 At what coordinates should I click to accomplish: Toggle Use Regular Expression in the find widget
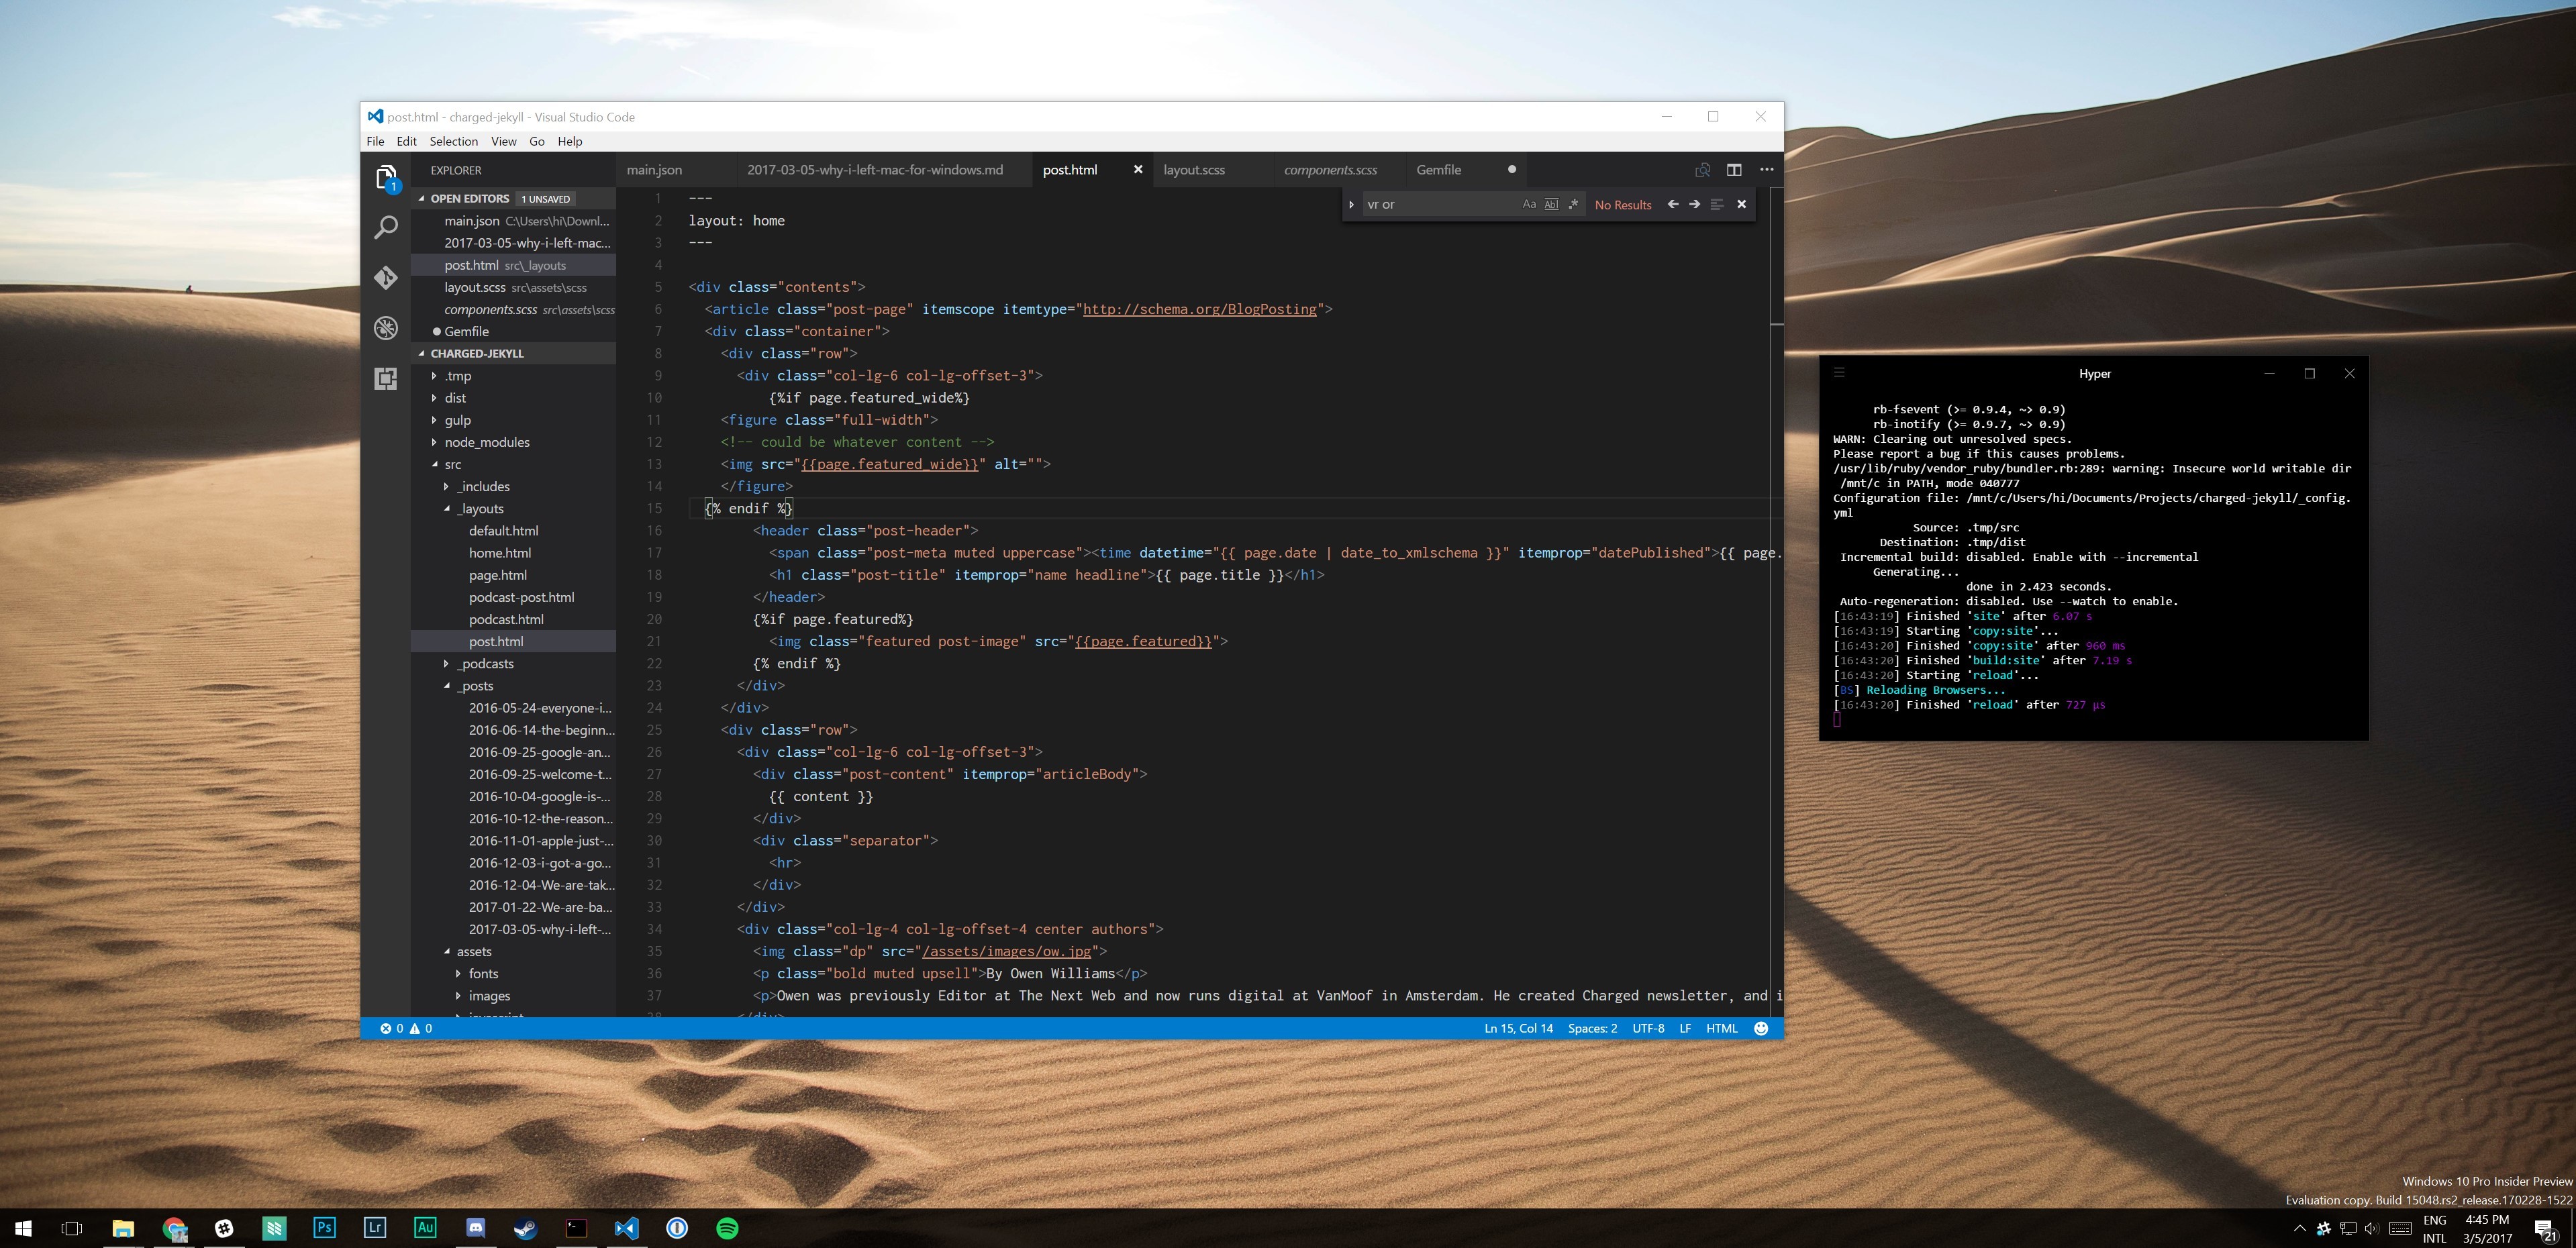coord(1573,204)
